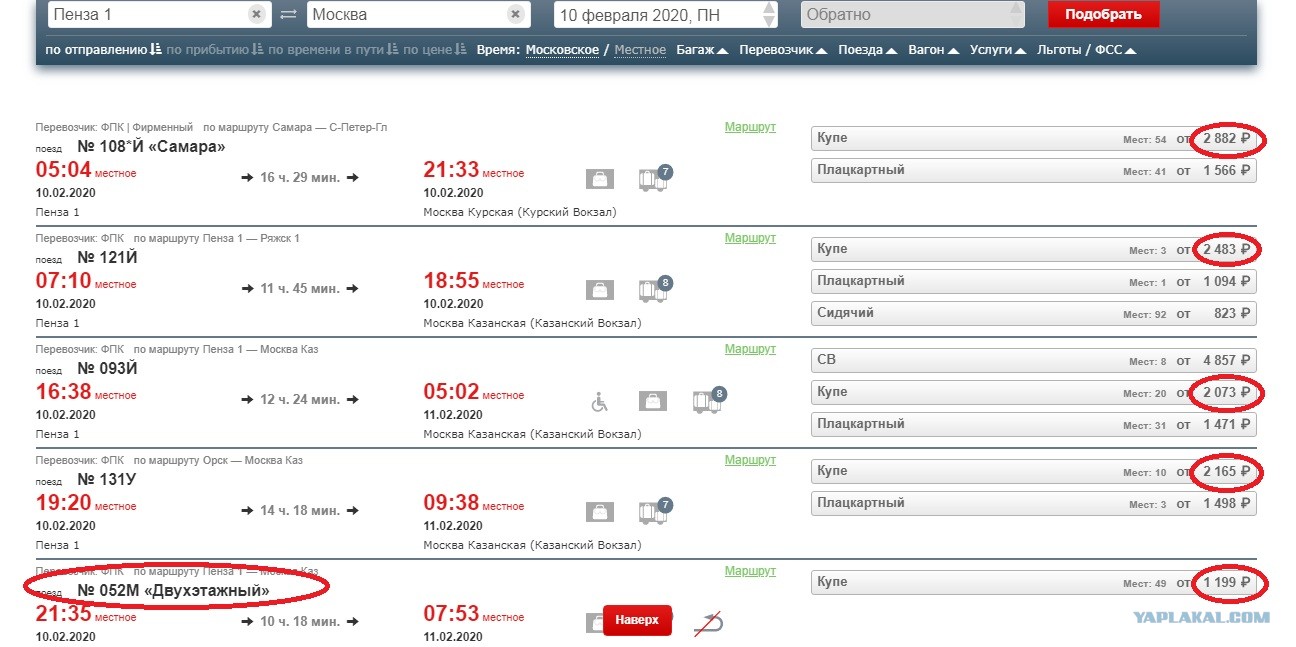Open Маршрут link for train 093Й
The image size is (1296, 647).
click(750, 349)
